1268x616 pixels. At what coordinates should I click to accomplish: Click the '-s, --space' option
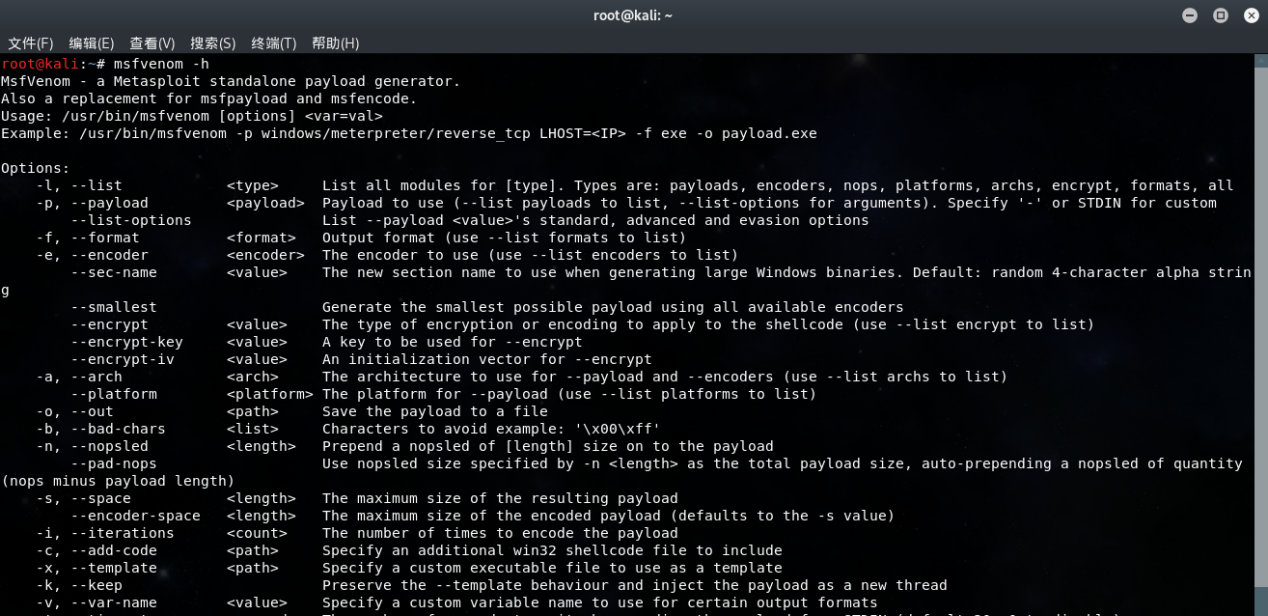coord(83,498)
